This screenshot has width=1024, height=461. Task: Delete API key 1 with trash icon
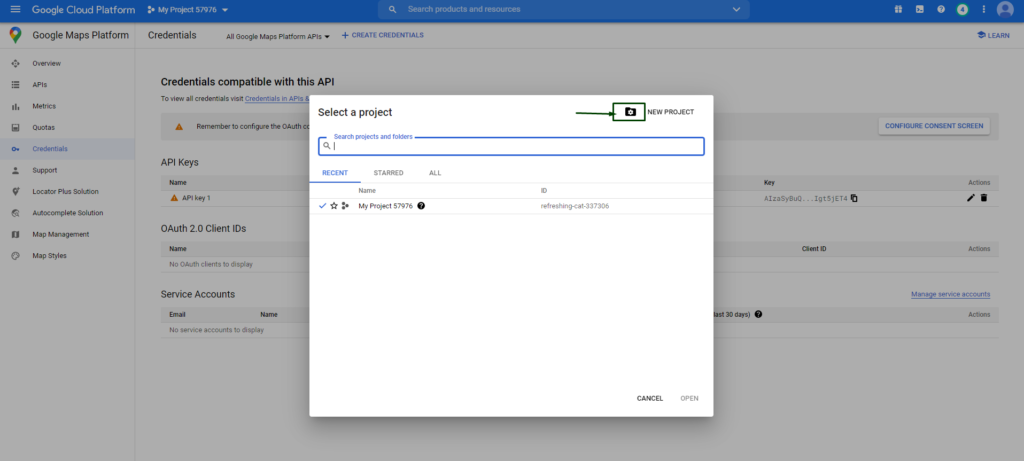pos(984,198)
